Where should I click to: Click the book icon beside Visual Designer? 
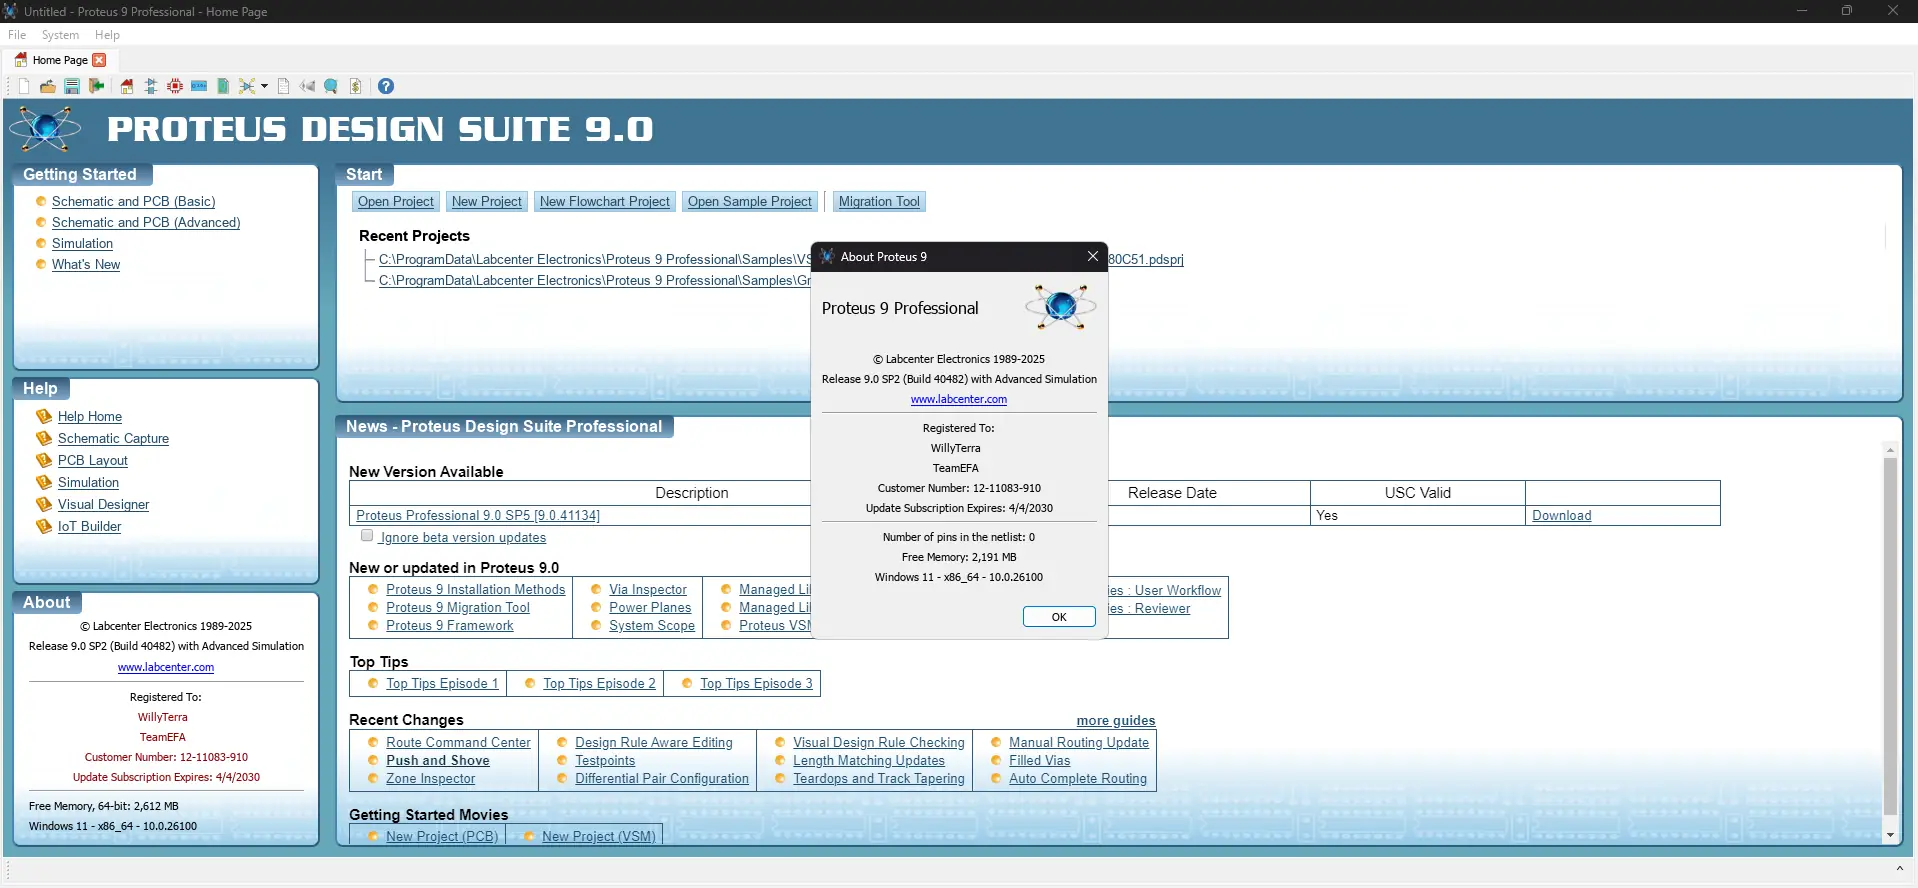[x=44, y=504]
